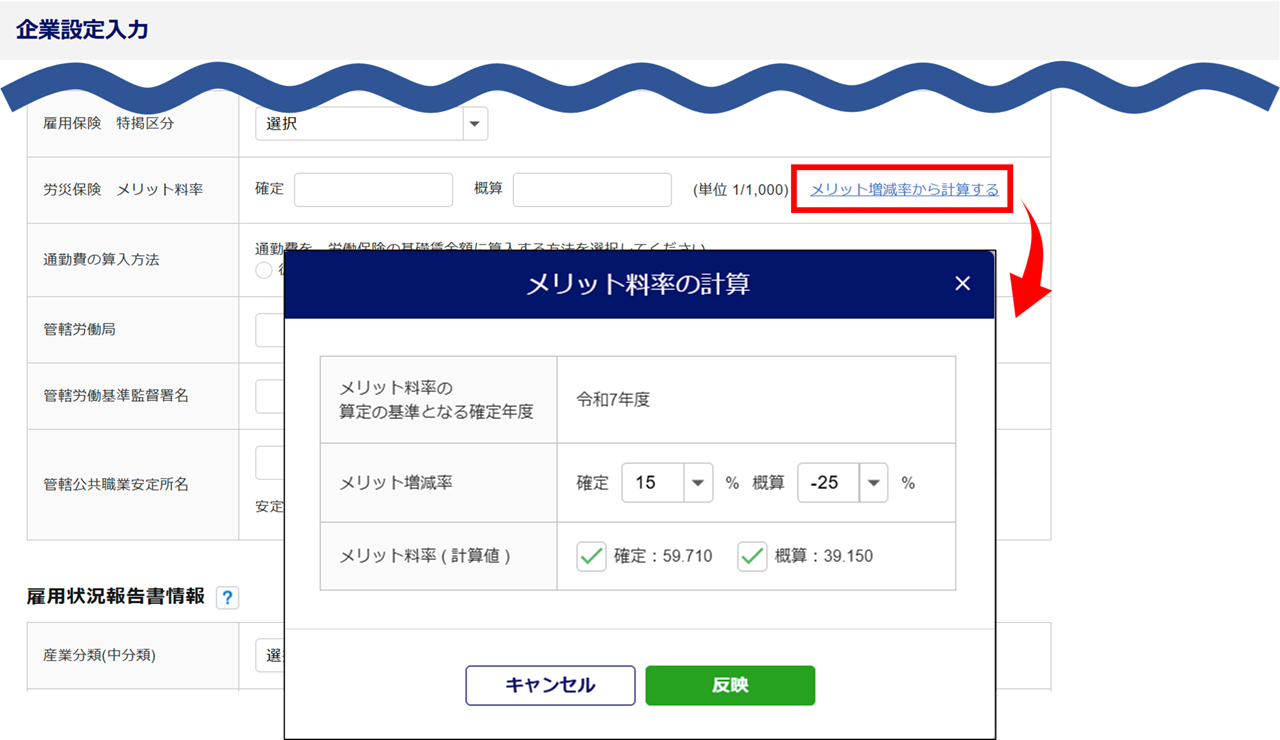The image size is (1280, 740).
Task: Click the メリット増減率 row label
Action: pyautogui.click(x=396, y=482)
